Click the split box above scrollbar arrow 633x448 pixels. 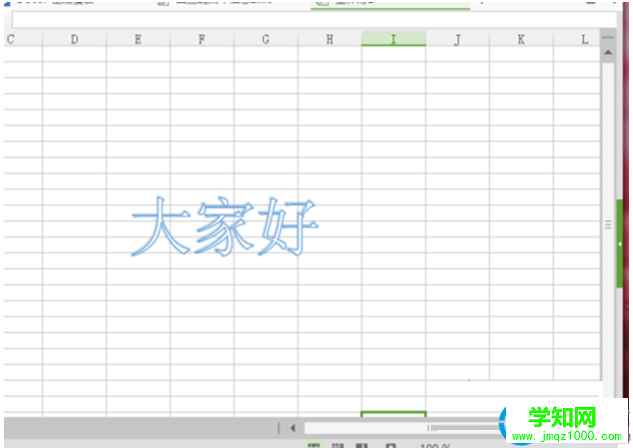(608, 37)
